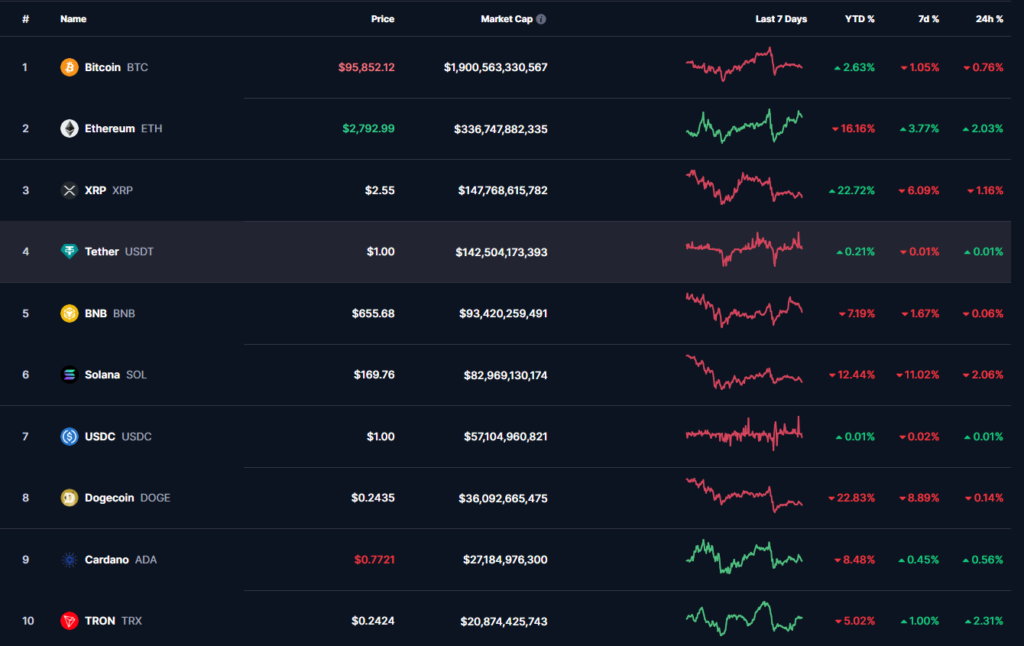Sort table by Price column header
Image resolution: width=1024 pixels, height=646 pixels.
(x=382, y=19)
